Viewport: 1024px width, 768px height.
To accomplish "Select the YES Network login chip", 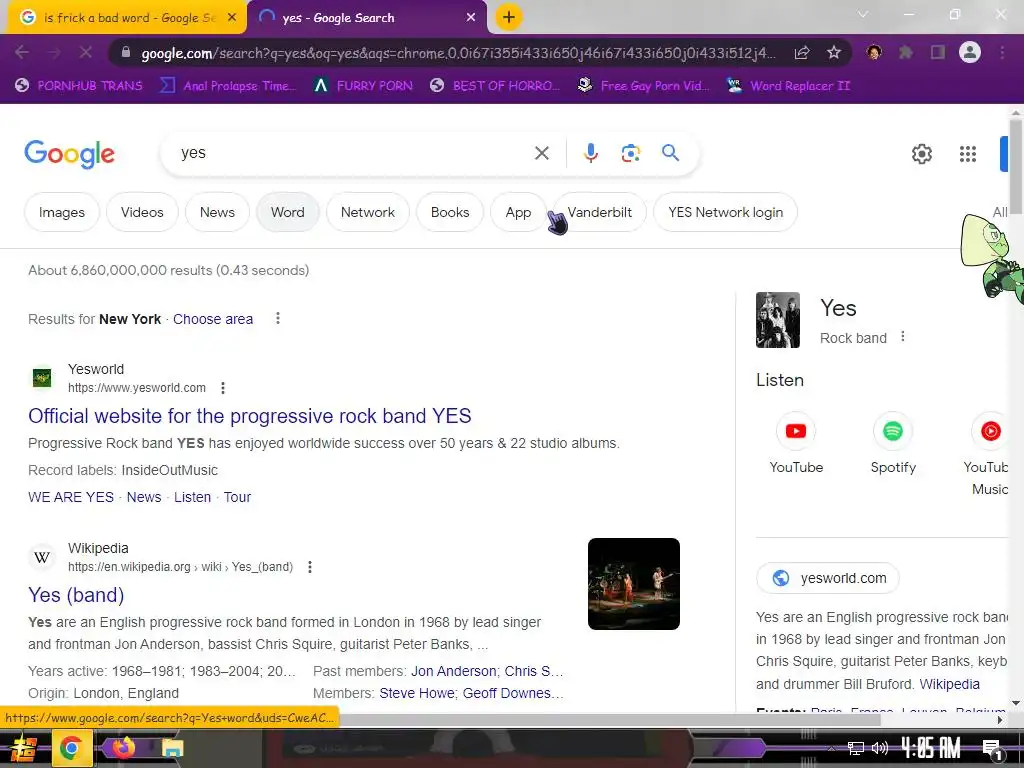I will click(725, 212).
